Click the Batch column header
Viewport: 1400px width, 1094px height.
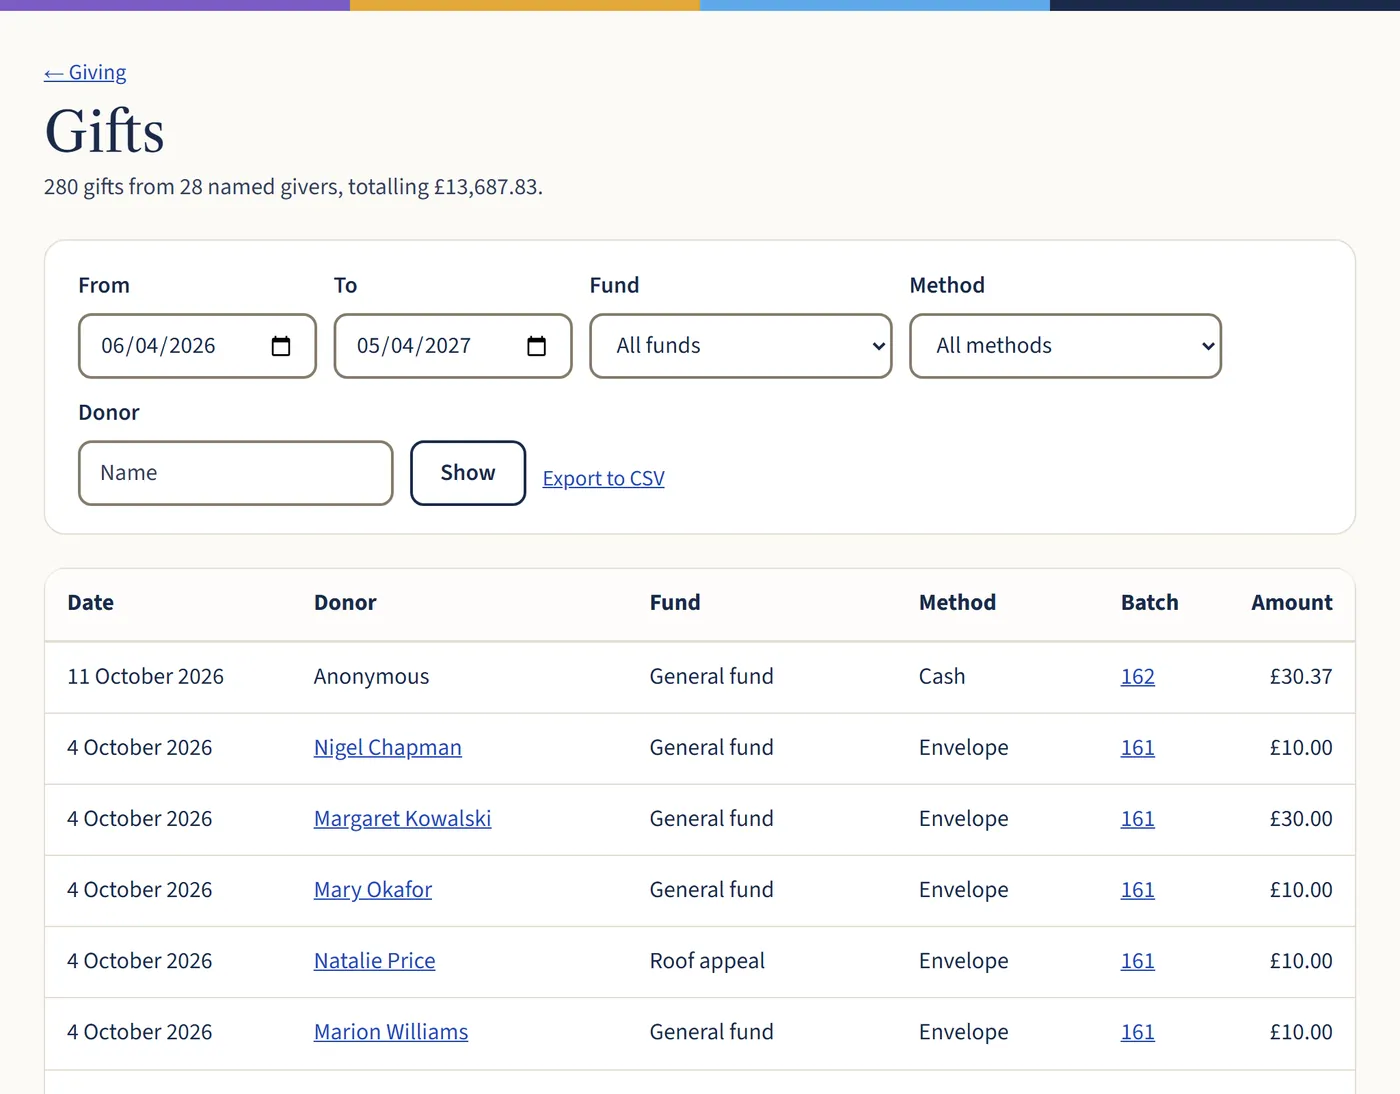pos(1150,603)
